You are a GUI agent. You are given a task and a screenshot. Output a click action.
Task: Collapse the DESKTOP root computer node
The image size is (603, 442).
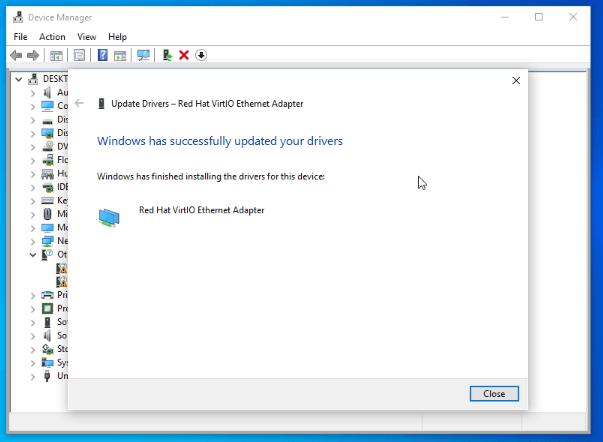[18, 79]
